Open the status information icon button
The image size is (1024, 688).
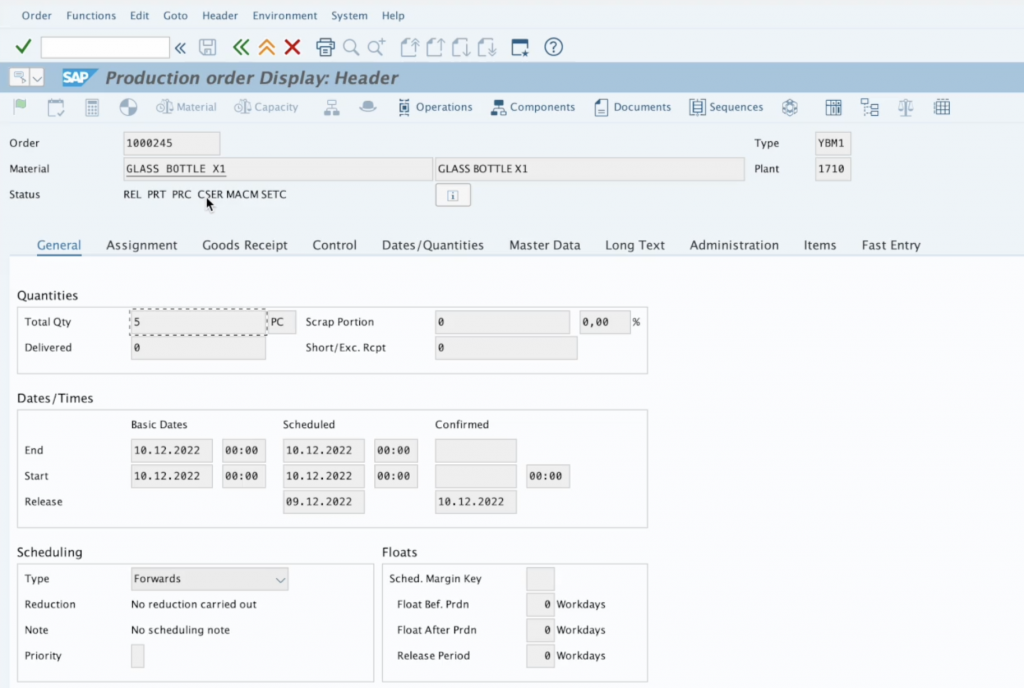pos(453,196)
